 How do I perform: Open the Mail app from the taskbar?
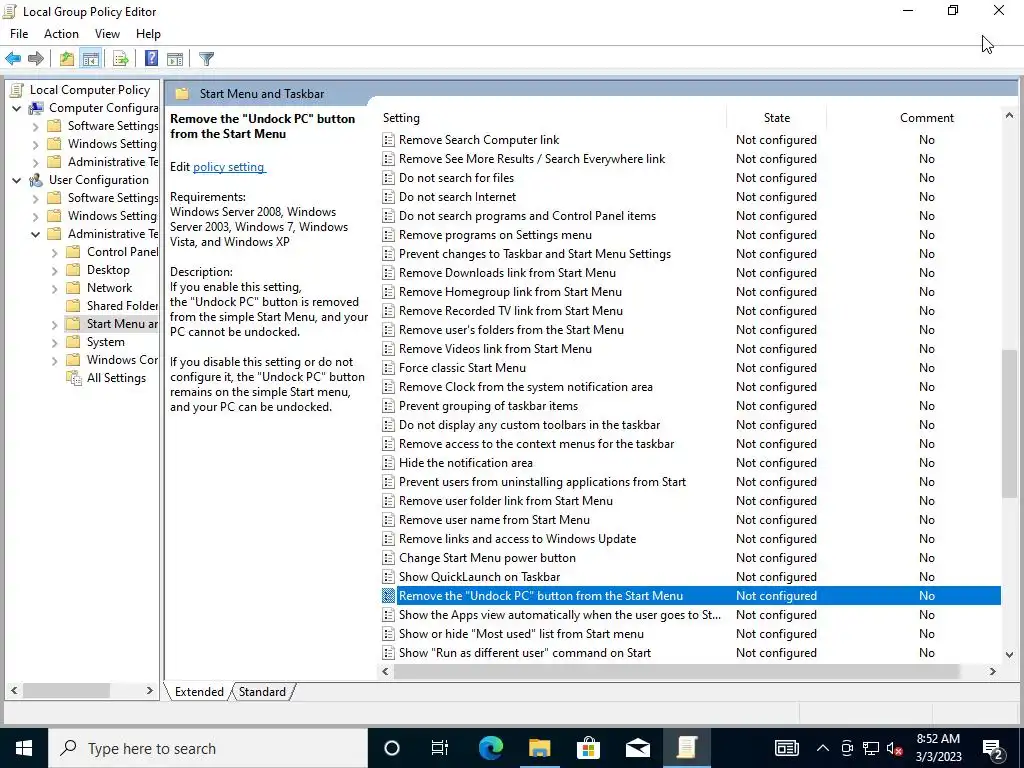(x=637, y=748)
